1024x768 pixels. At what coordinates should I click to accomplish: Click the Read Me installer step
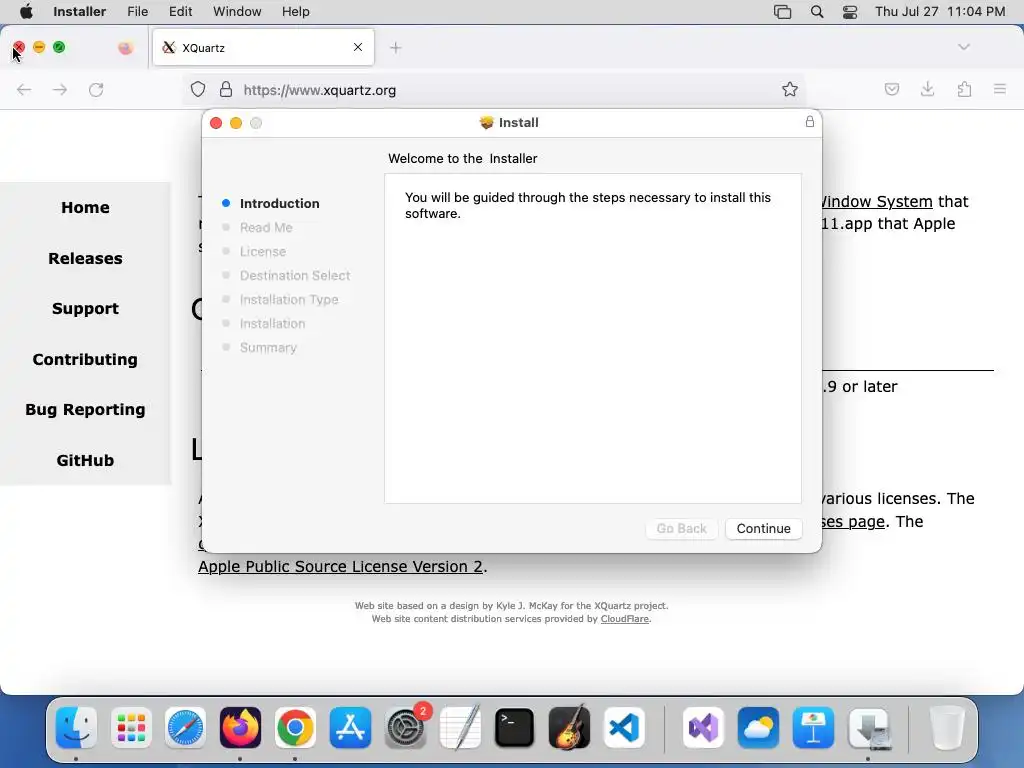point(266,227)
